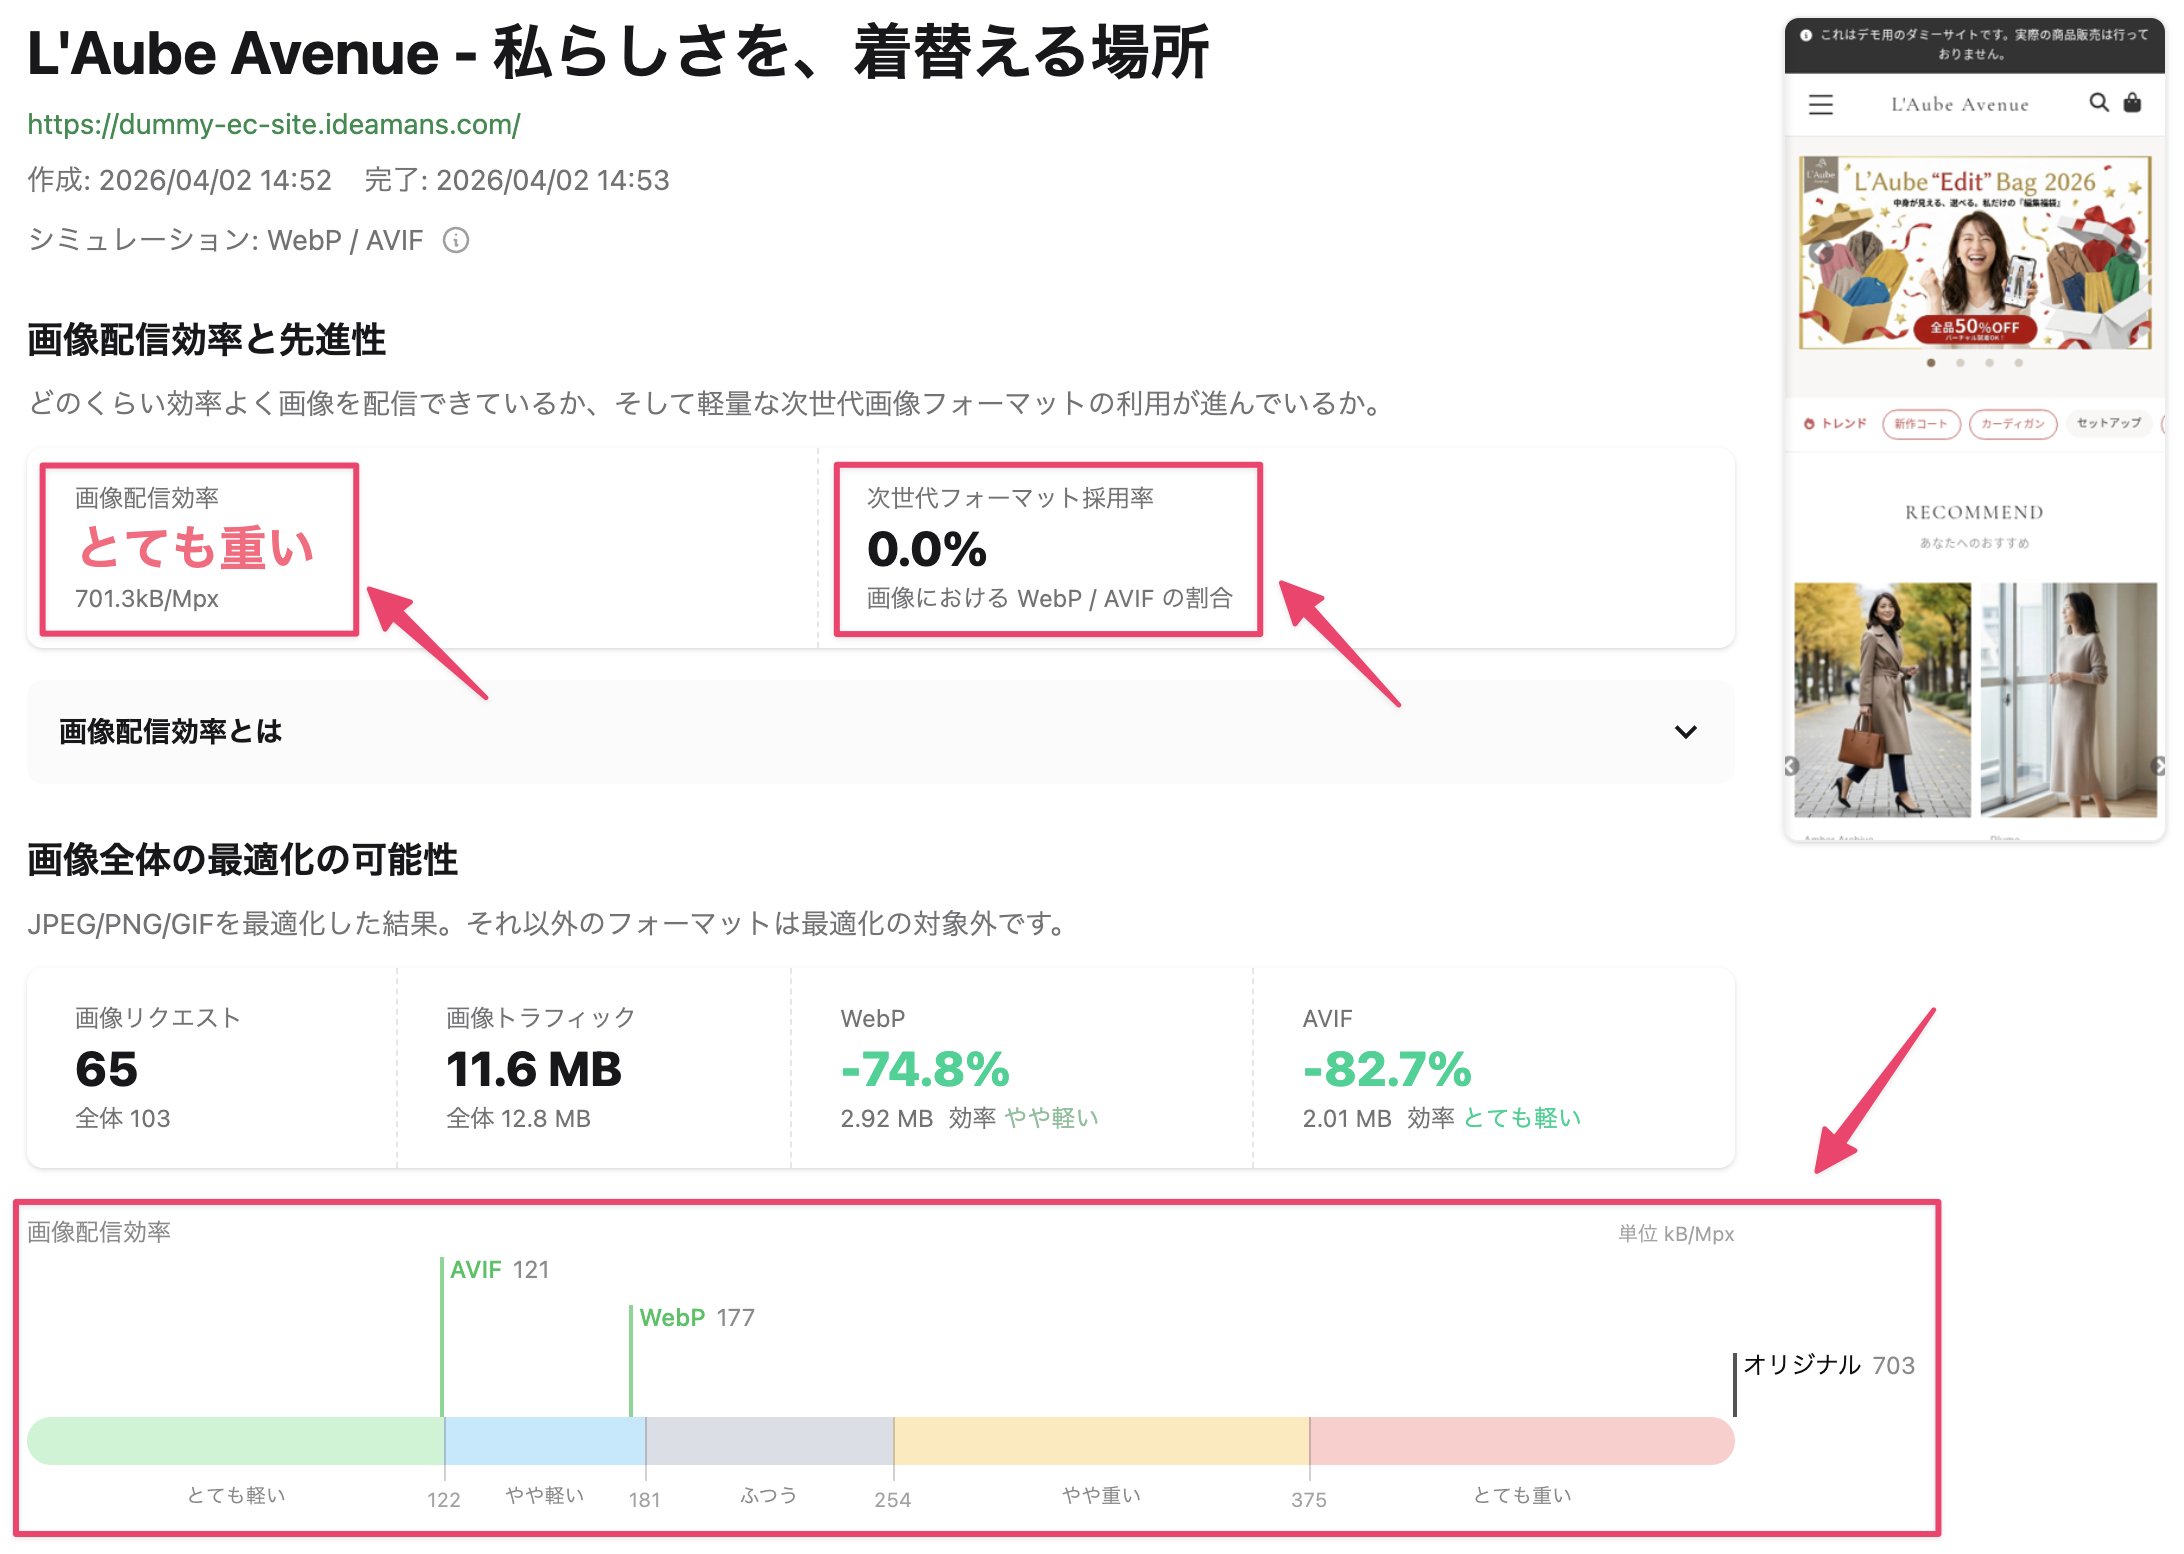Image resolution: width=2184 pixels, height=1554 pixels.
Task: Click the previous arrow on the hero carousel
Action: 1820,251
